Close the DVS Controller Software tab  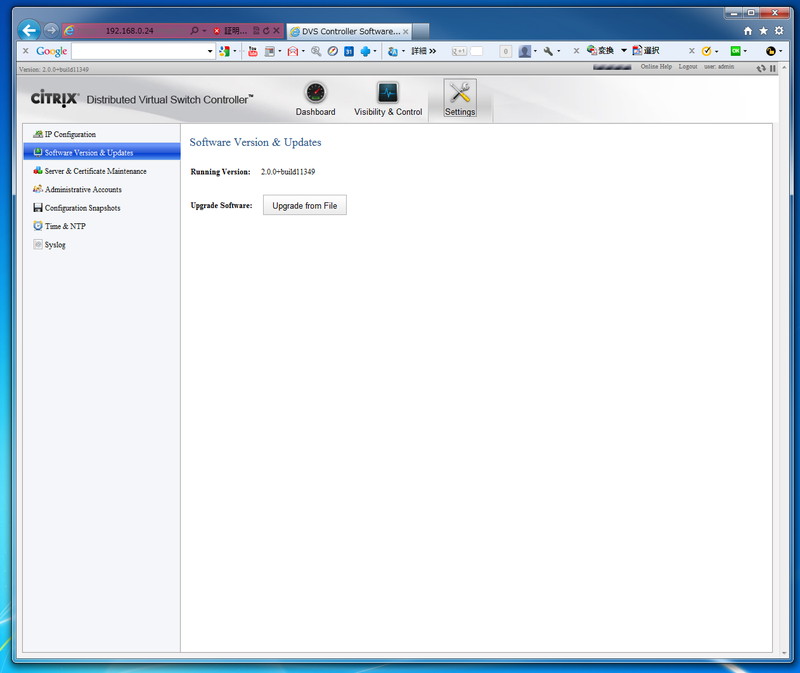pos(406,32)
